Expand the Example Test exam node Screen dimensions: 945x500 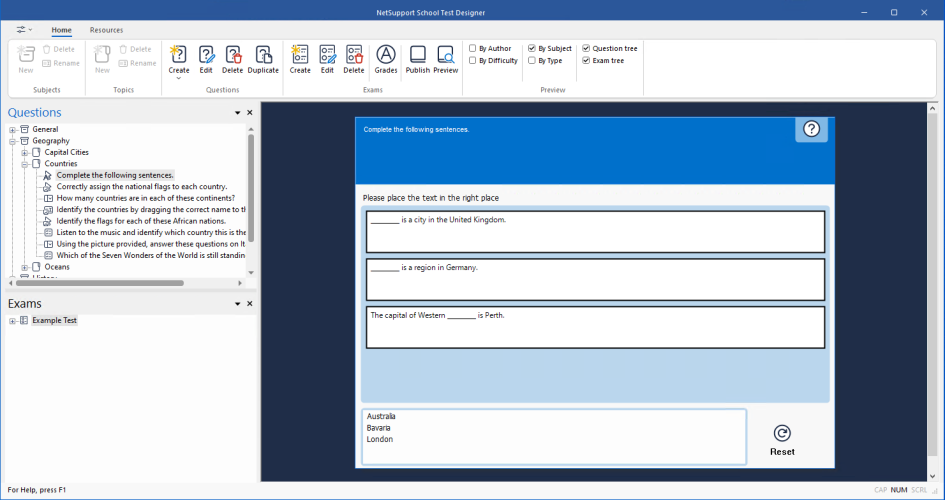click(x=12, y=321)
